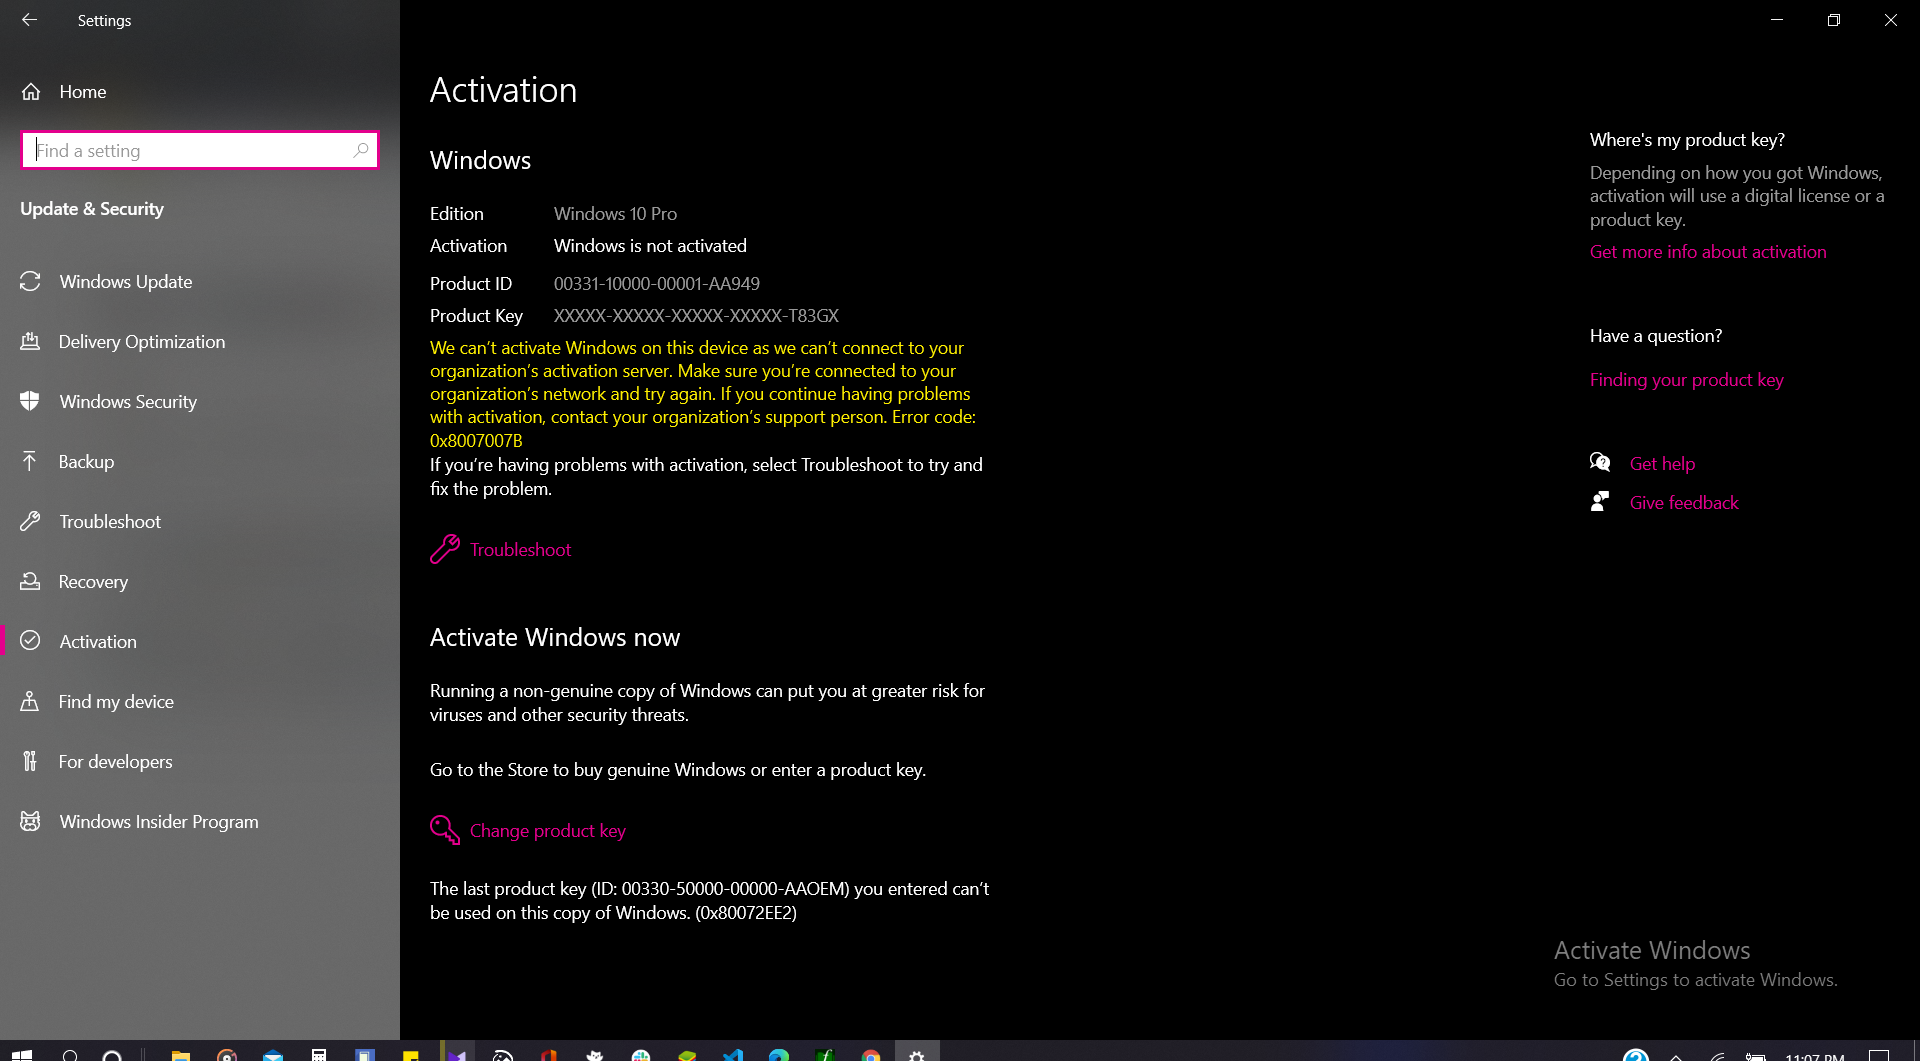Image resolution: width=1920 pixels, height=1061 pixels.
Task: Click the Settings gear in taskbar
Action: tap(917, 1055)
